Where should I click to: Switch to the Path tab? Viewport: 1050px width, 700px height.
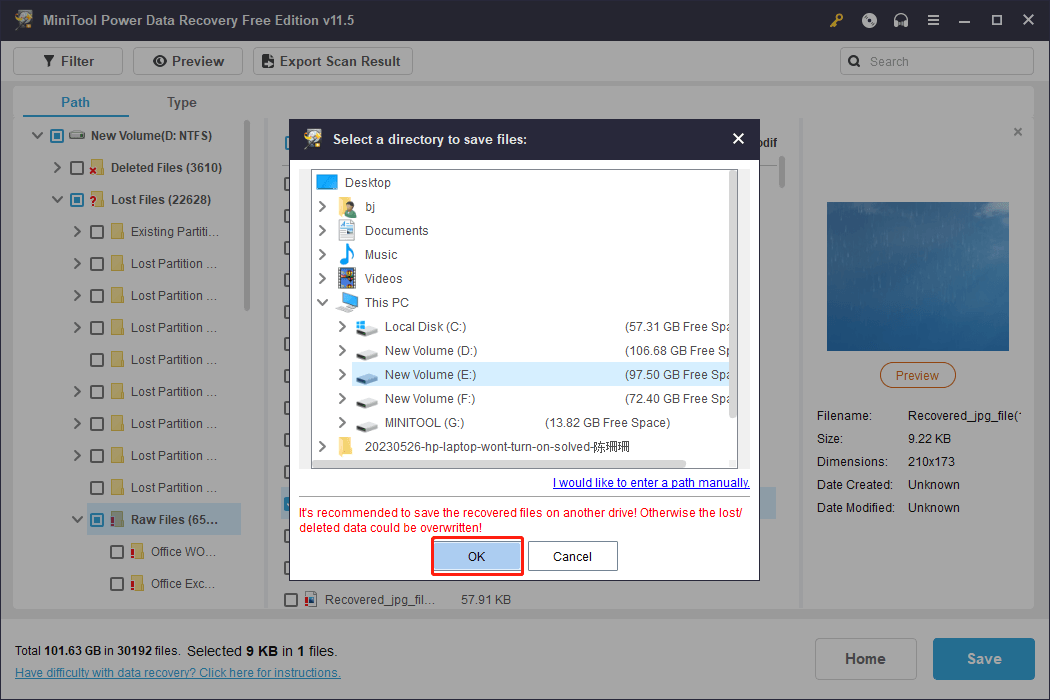point(75,102)
